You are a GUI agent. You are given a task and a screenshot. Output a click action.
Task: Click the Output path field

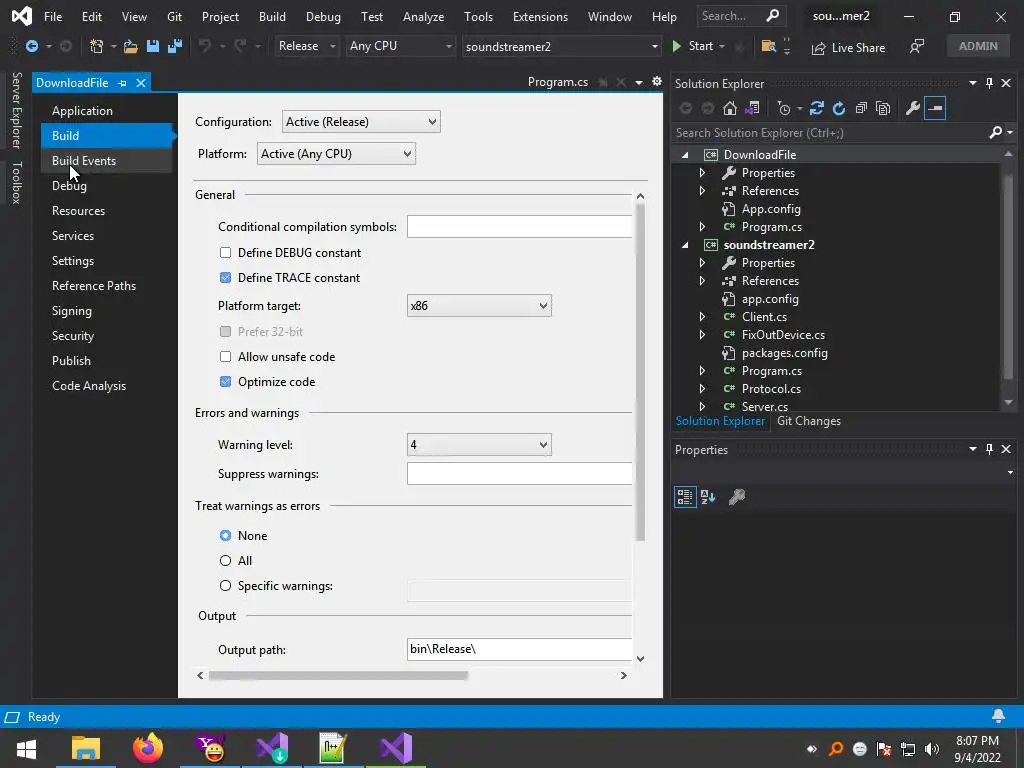(x=519, y=649)
